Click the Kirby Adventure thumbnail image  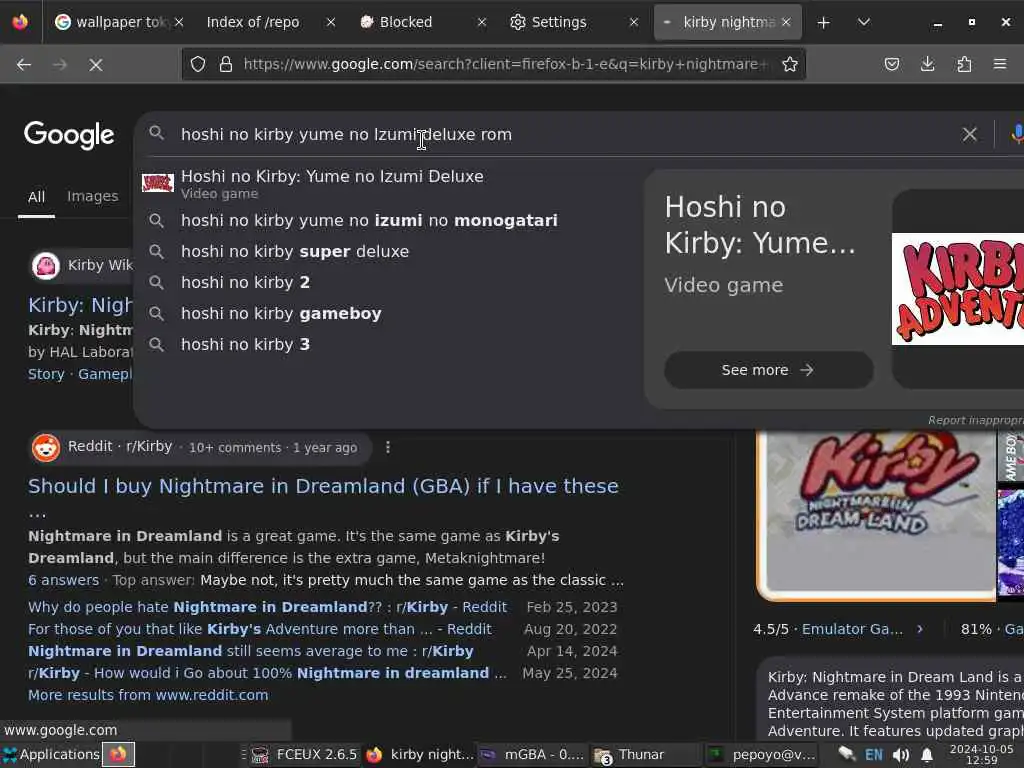point(958,289)
